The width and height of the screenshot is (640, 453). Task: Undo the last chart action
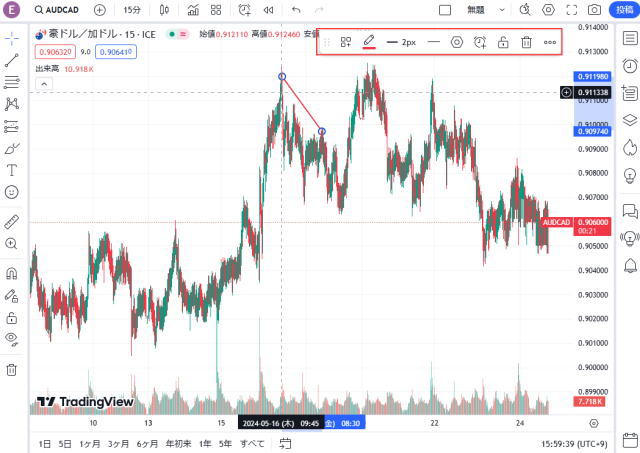click(296, 10)
